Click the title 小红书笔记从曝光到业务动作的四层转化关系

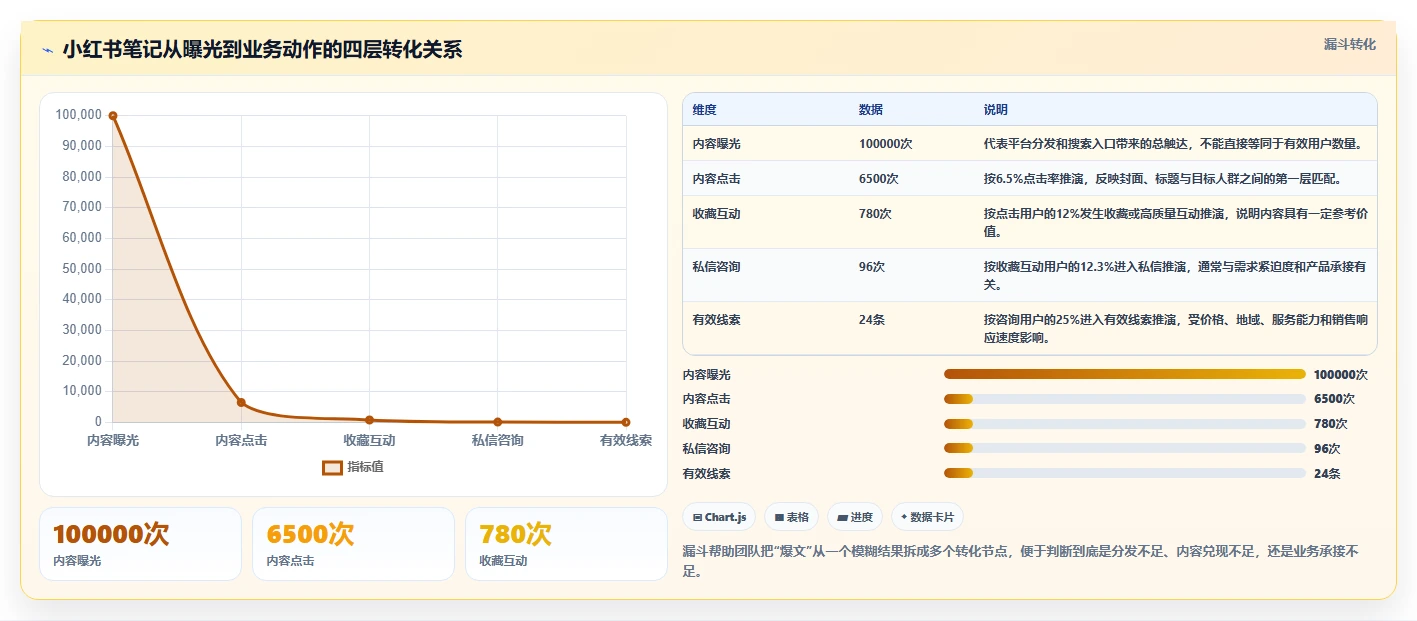click(x=262, y=50)
